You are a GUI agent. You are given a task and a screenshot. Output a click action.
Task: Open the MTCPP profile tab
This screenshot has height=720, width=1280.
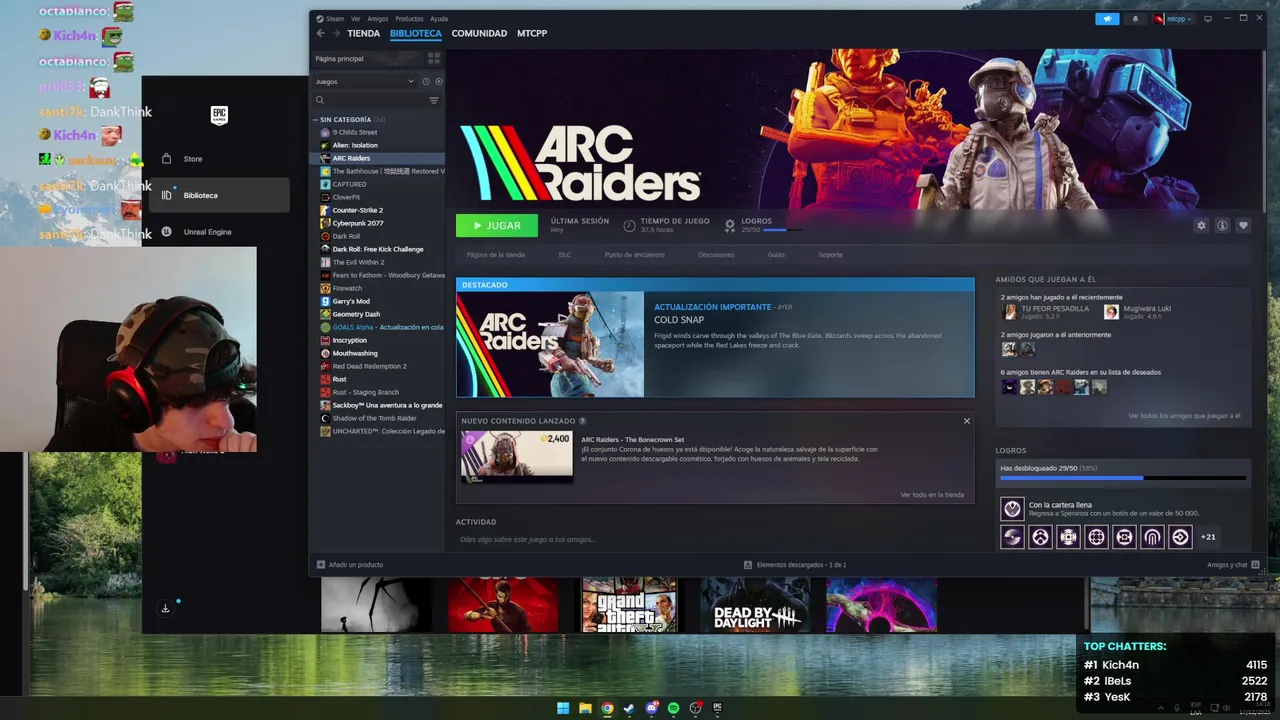coord(532,33)
